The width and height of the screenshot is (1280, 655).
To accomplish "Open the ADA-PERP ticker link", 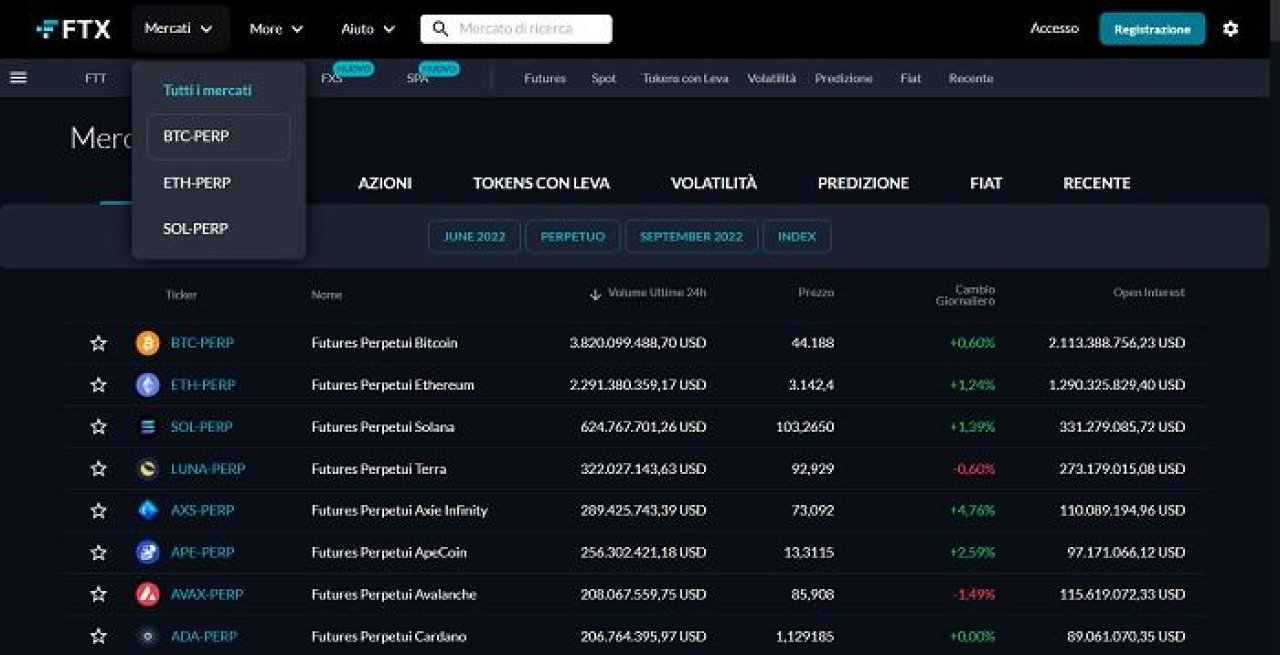I will (x=204, y=636).
